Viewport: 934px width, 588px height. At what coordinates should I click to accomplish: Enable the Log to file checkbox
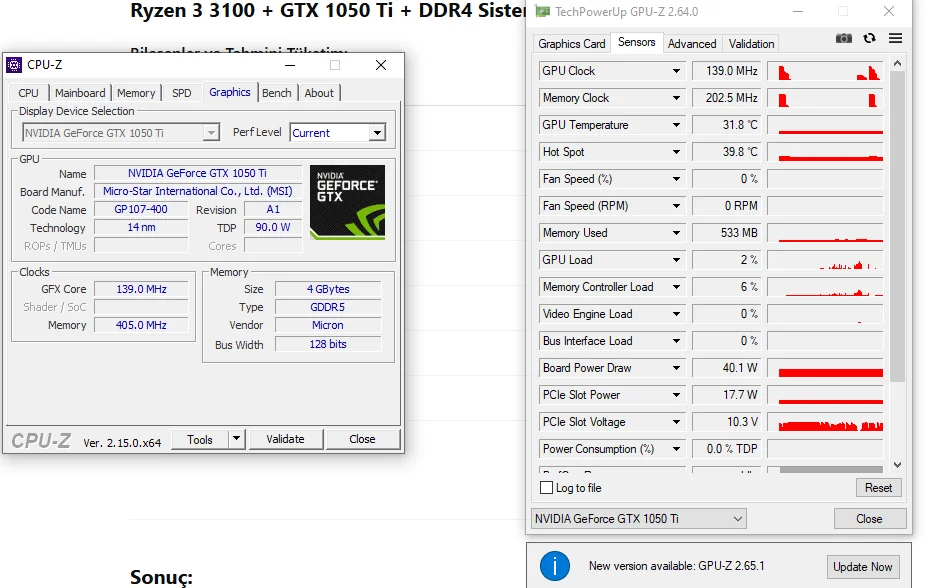[546, 487]
